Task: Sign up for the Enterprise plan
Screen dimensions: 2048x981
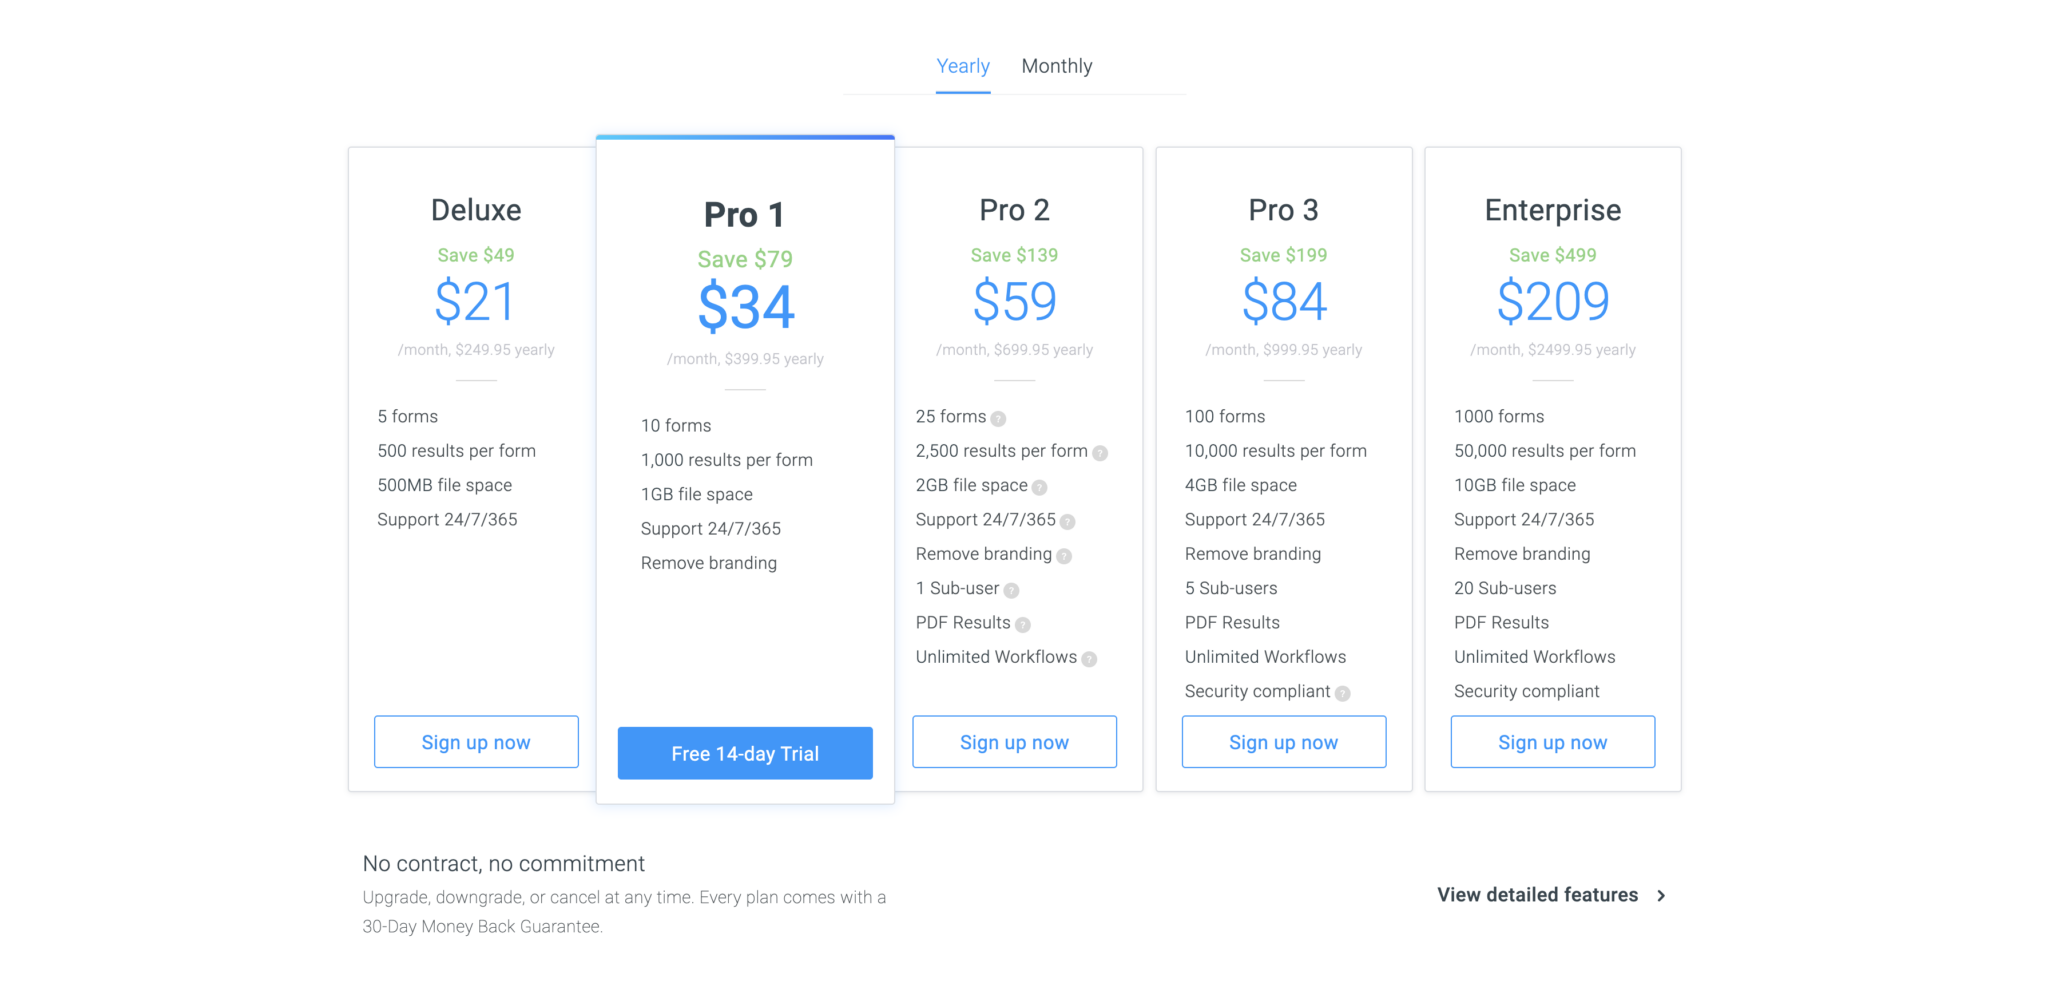Action: pyautogui.click(x=1552, y=742)
